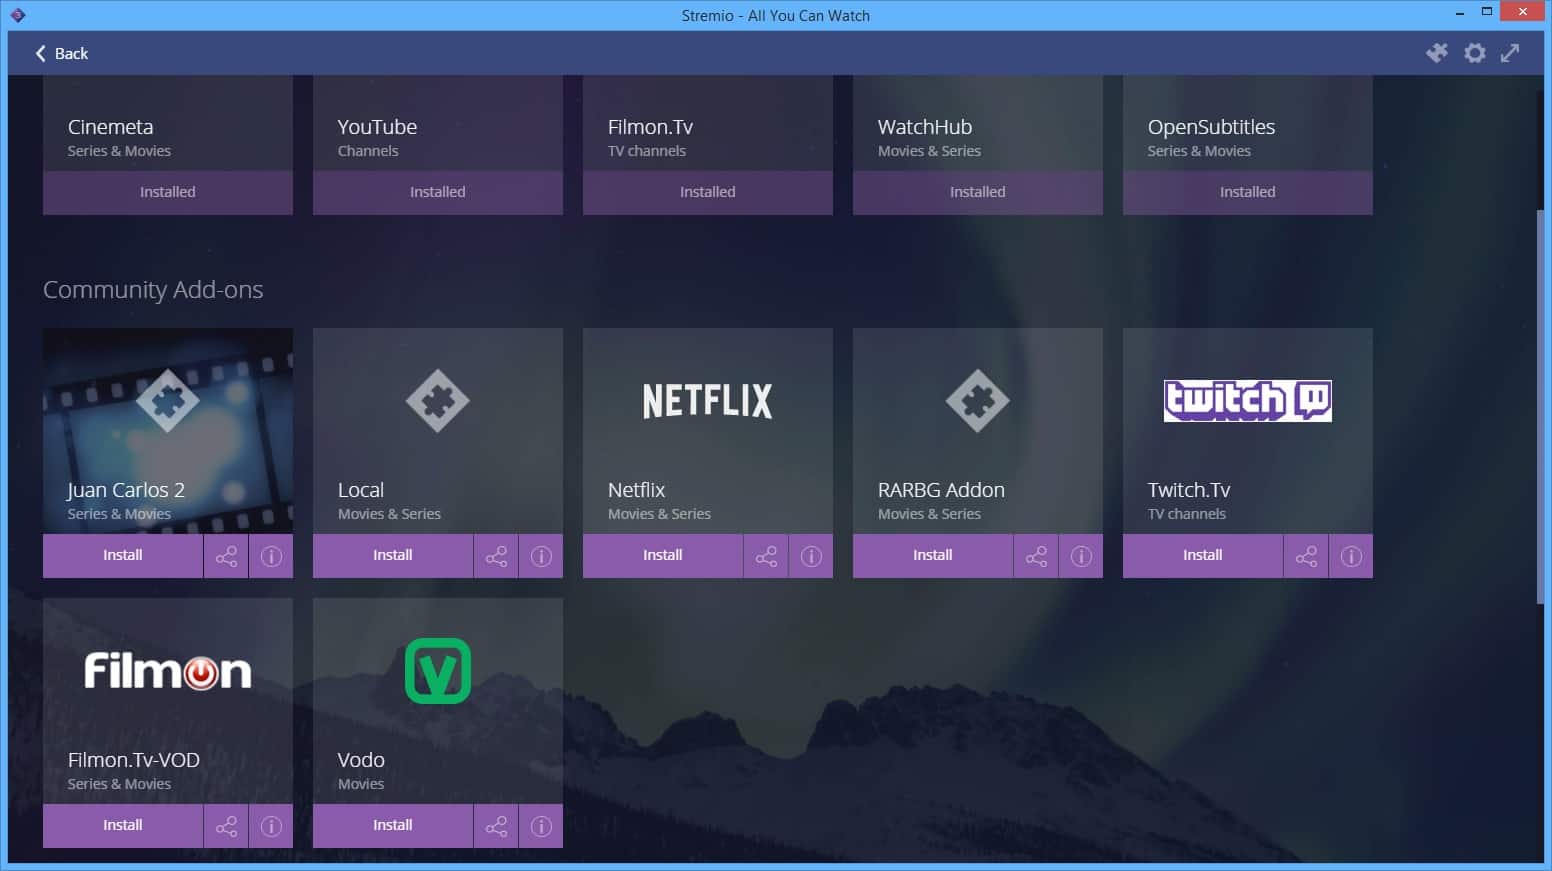The height and width of the screenshot is (871, 1552).
Task: Show info for the Local add-on
Action: (541, 556)
